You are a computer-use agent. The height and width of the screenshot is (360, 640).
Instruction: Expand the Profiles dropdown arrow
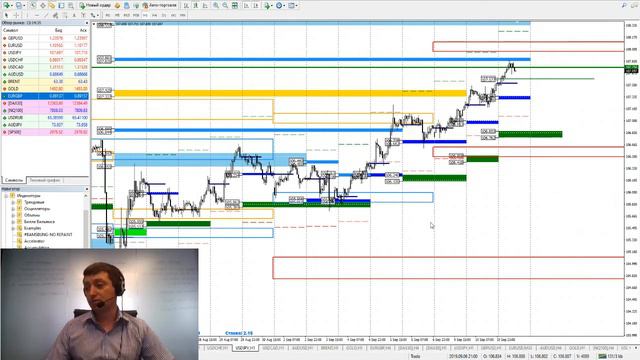point(24,5)
